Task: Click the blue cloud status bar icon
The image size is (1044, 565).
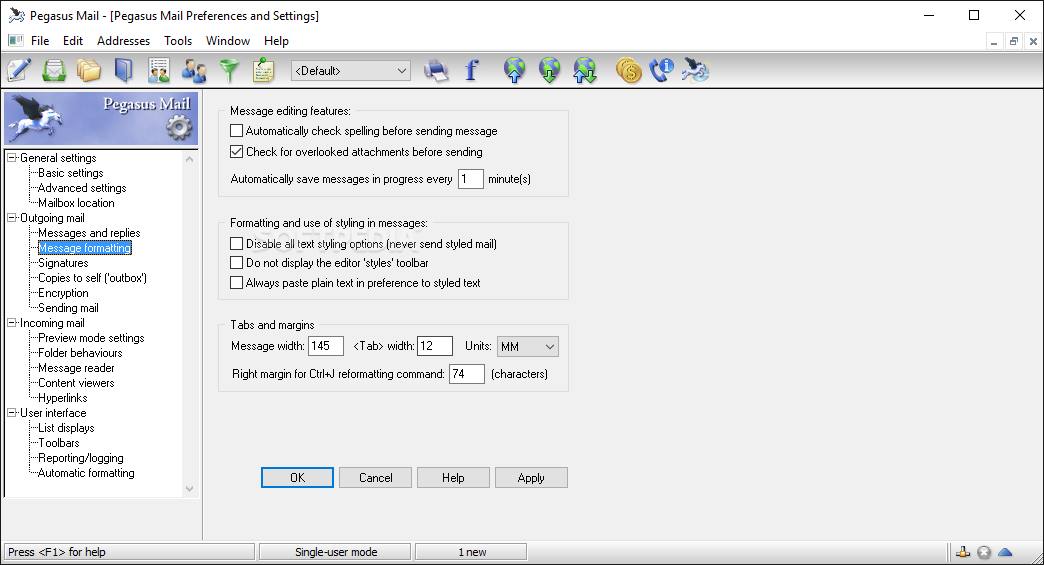Action: click(1005, 552)
